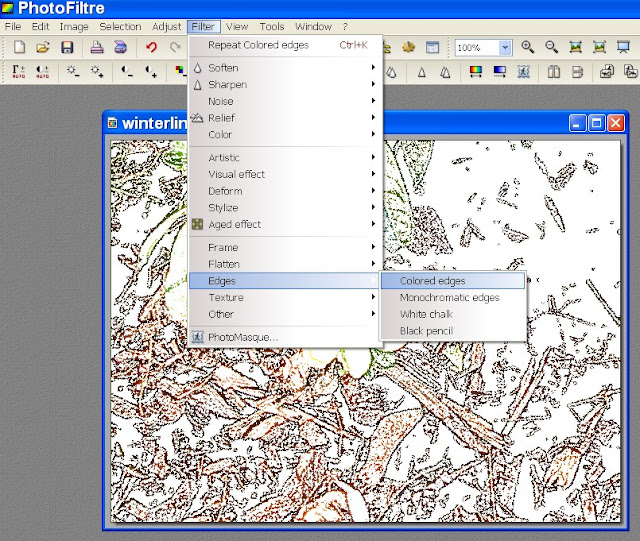Increase contrast with half-circle plus icon
Viewport: 640px width, 541px height.
coord(151,72)
